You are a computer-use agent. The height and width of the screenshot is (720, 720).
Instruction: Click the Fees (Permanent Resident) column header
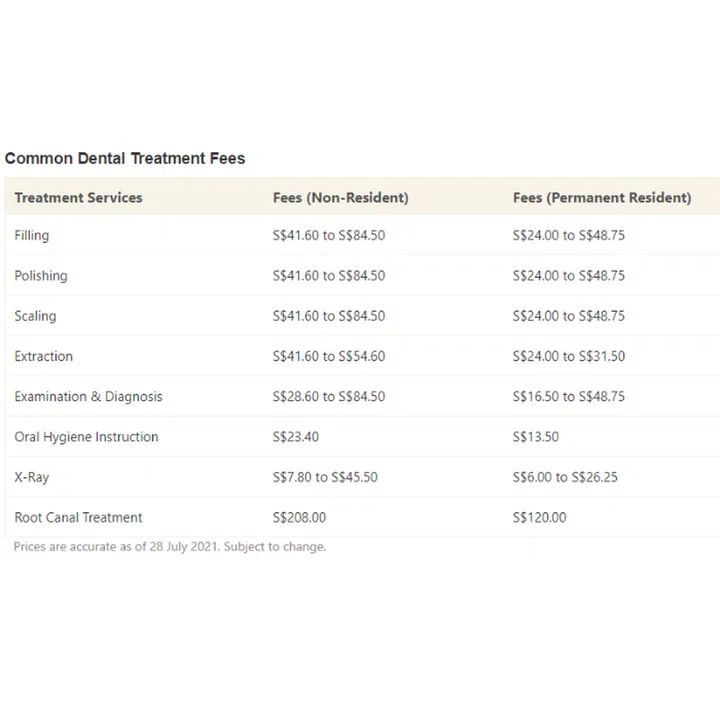click(602, 198)
